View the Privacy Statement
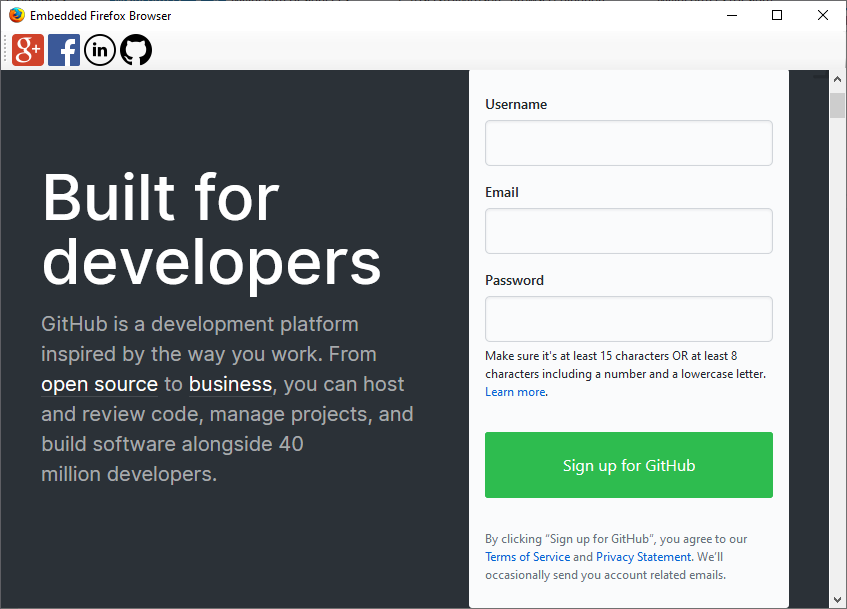847x609 pixels. point(643,556)
